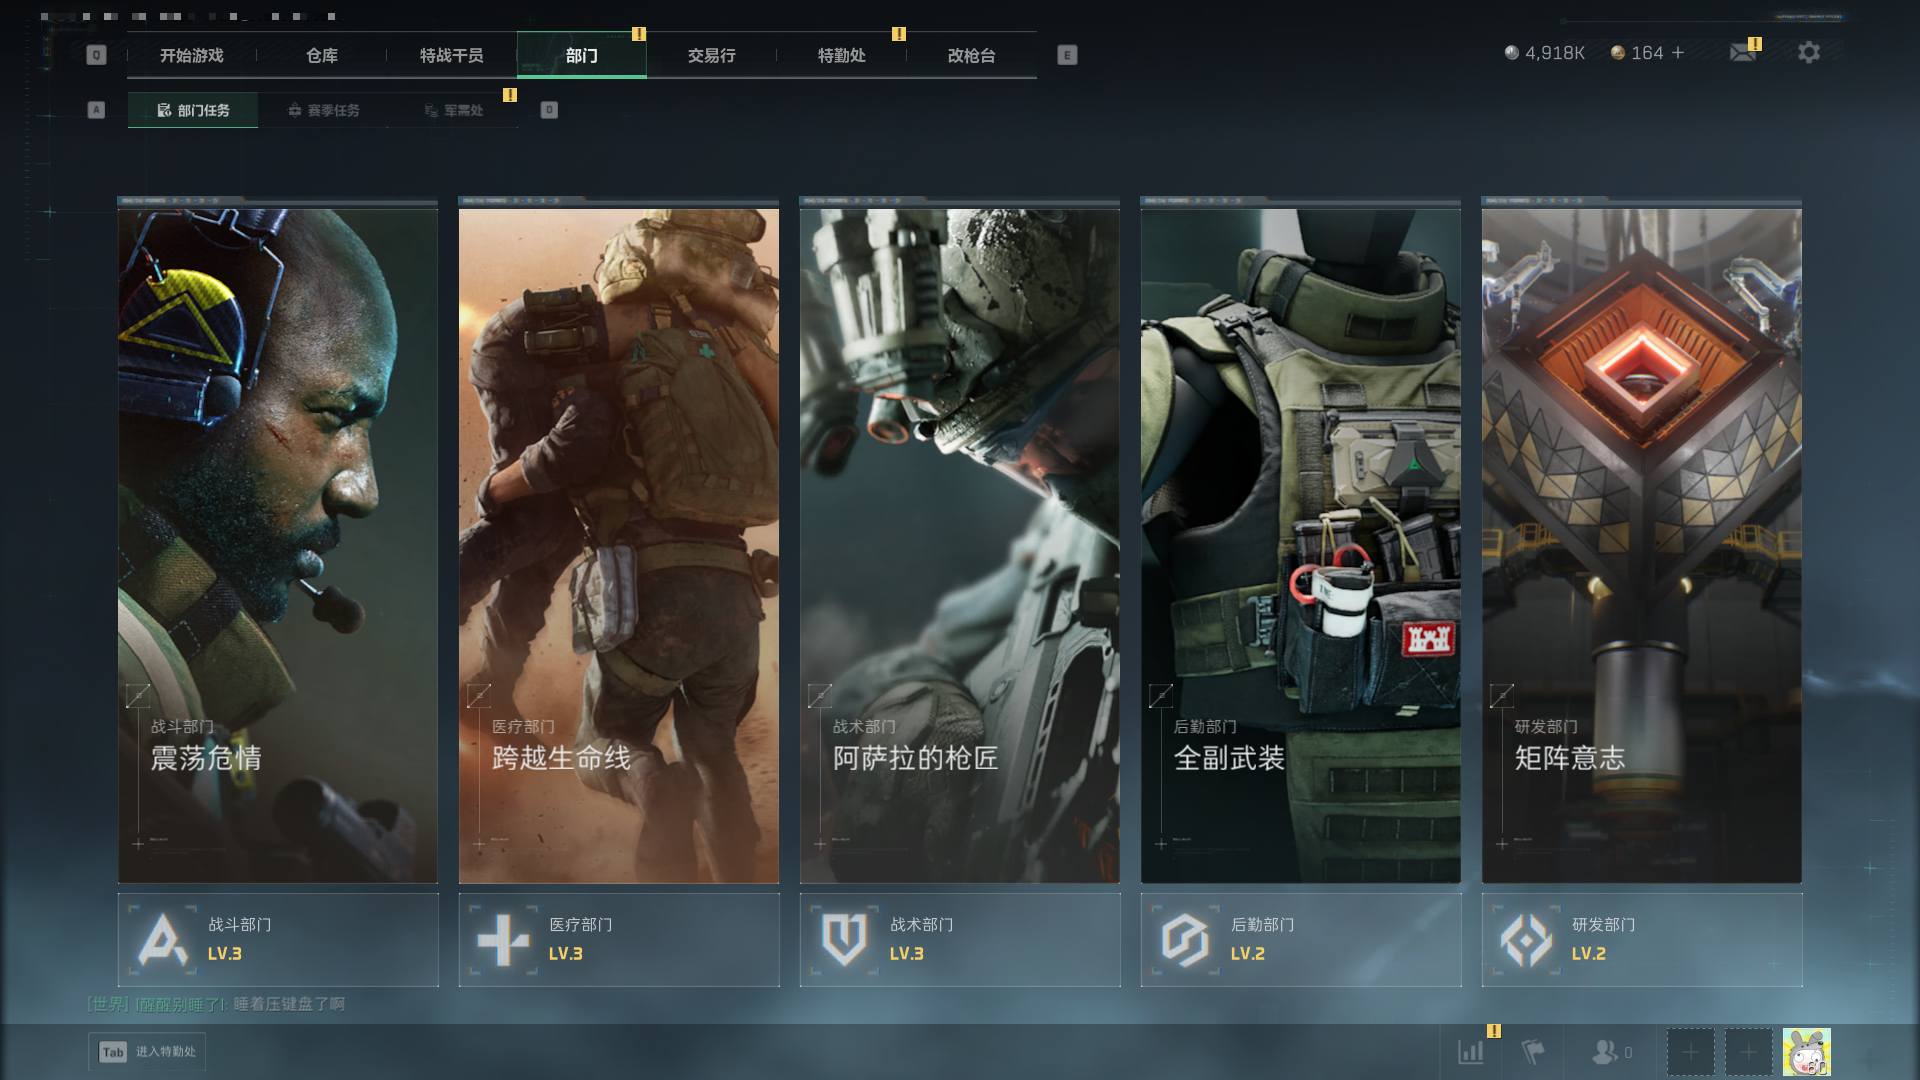Click the world chat message line
The image size is (1920, 1080).
216,1003
